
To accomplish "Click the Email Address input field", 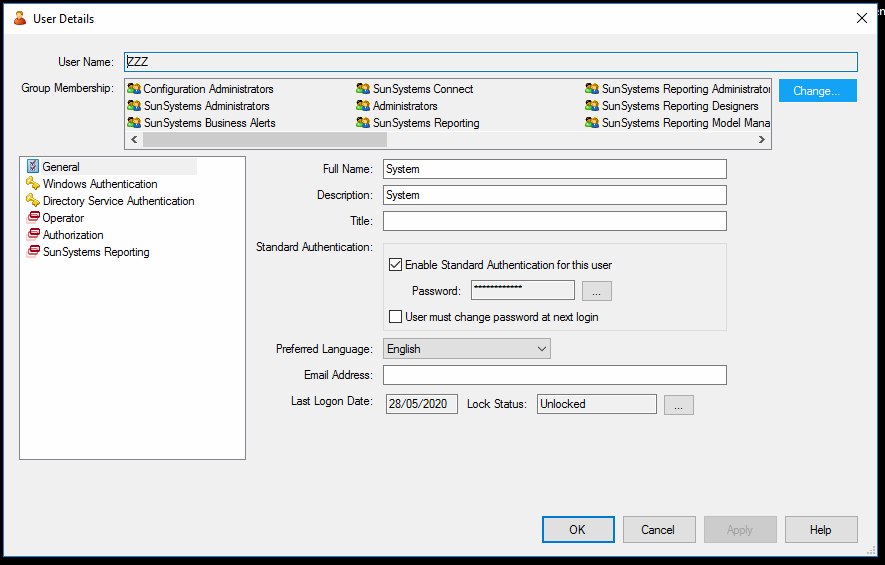I will coord(554,375).
